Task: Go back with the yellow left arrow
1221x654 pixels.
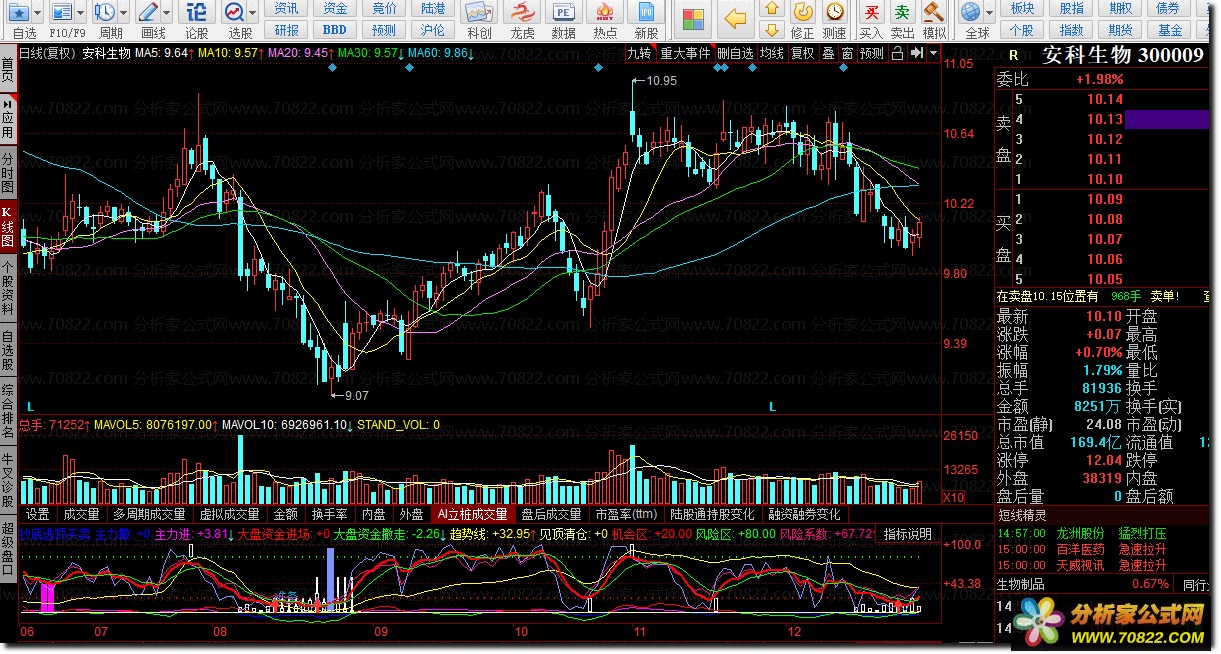Action: (x=735, y=17)
